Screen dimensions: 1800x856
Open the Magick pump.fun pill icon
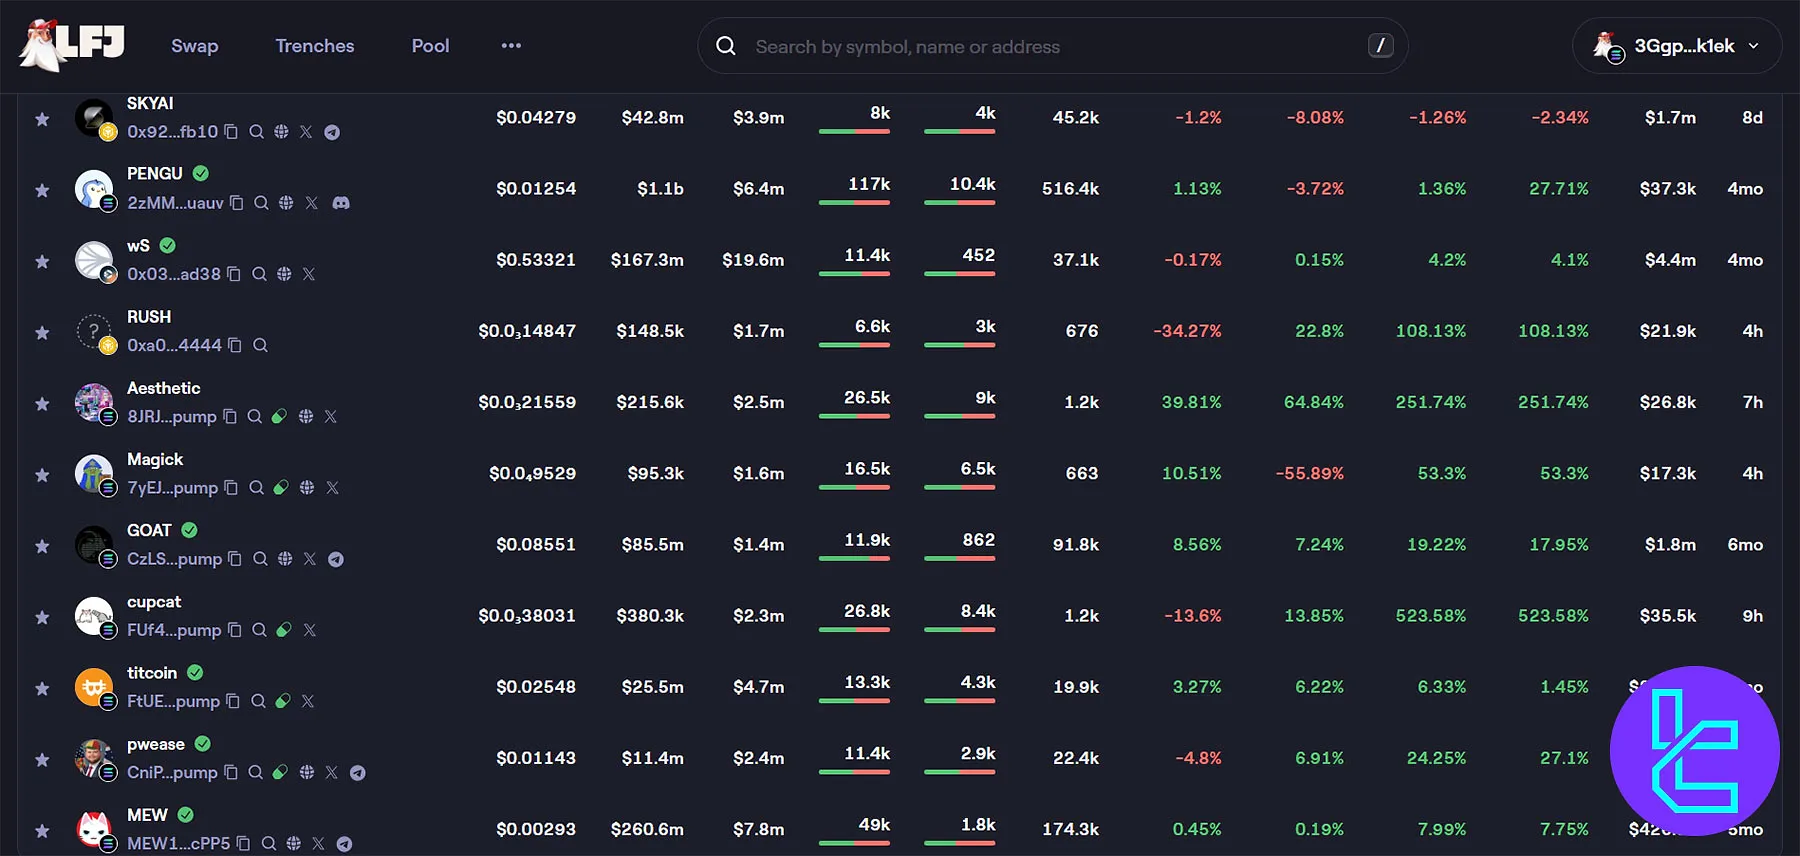[x=281, y=487]
